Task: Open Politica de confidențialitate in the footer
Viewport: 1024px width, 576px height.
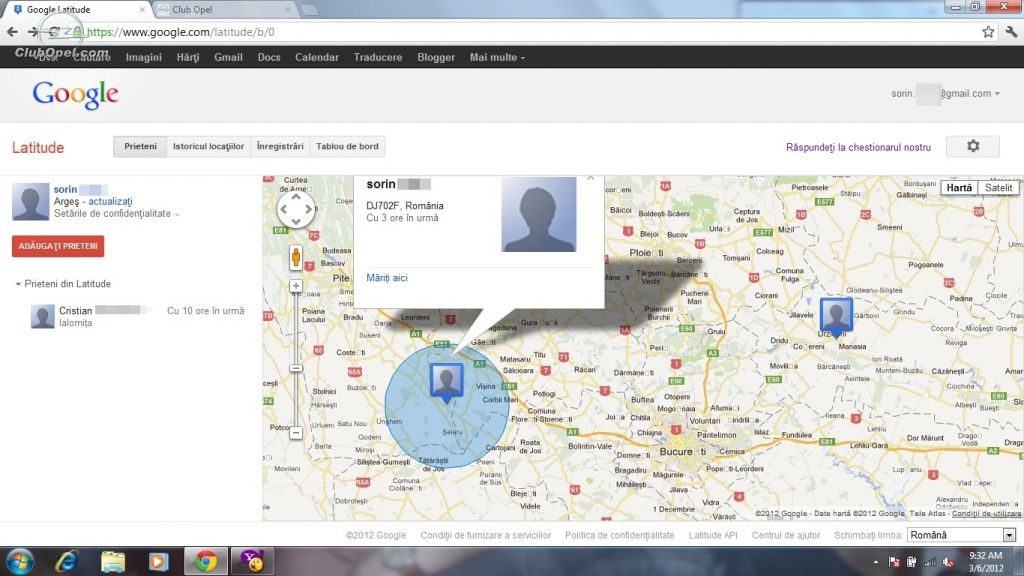Action: 620,535
